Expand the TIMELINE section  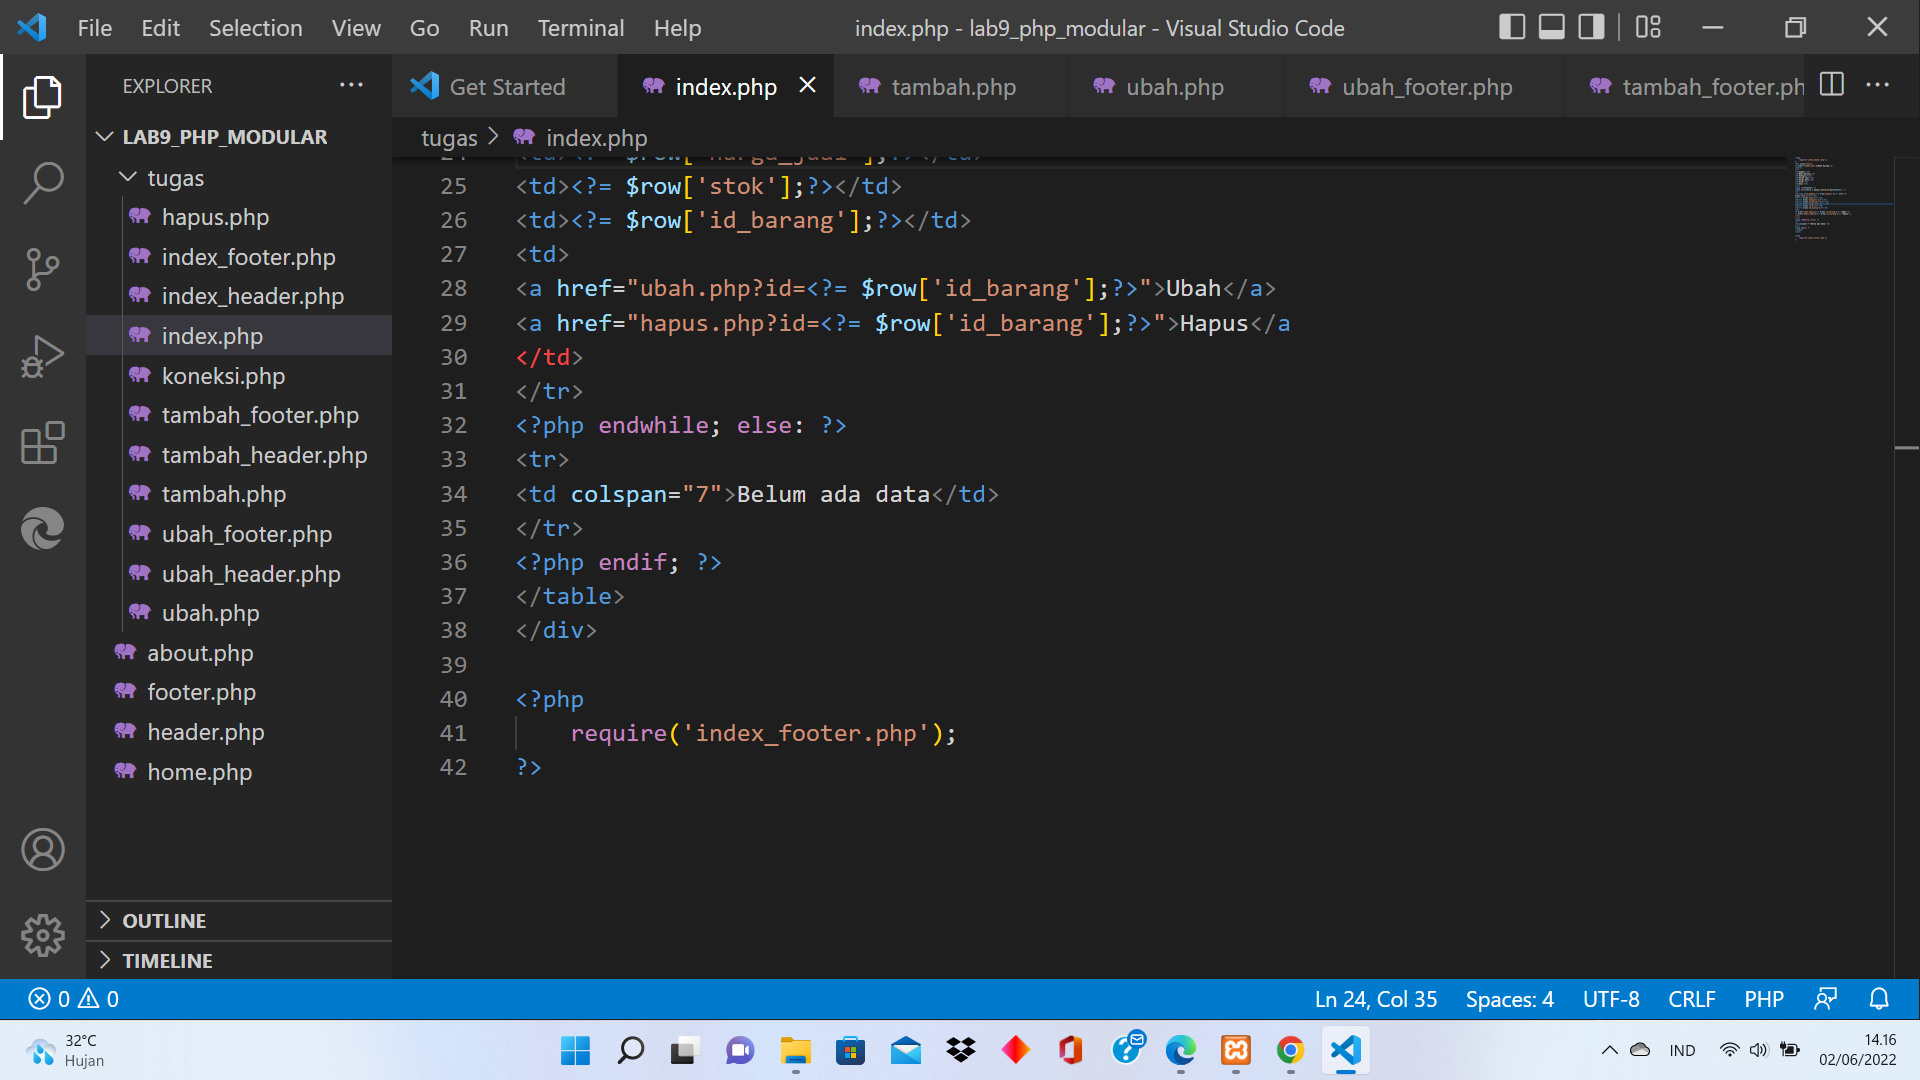(x=167, y=960)
